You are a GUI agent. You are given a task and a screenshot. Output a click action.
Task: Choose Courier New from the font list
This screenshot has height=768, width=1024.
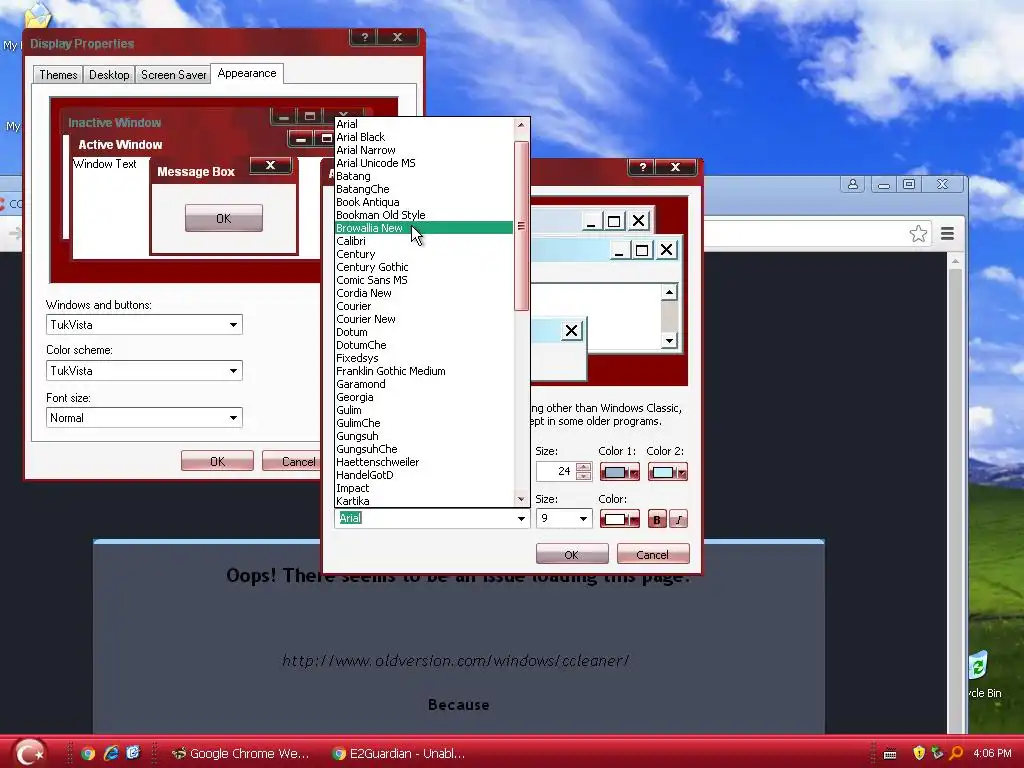[x=424, y=319]
